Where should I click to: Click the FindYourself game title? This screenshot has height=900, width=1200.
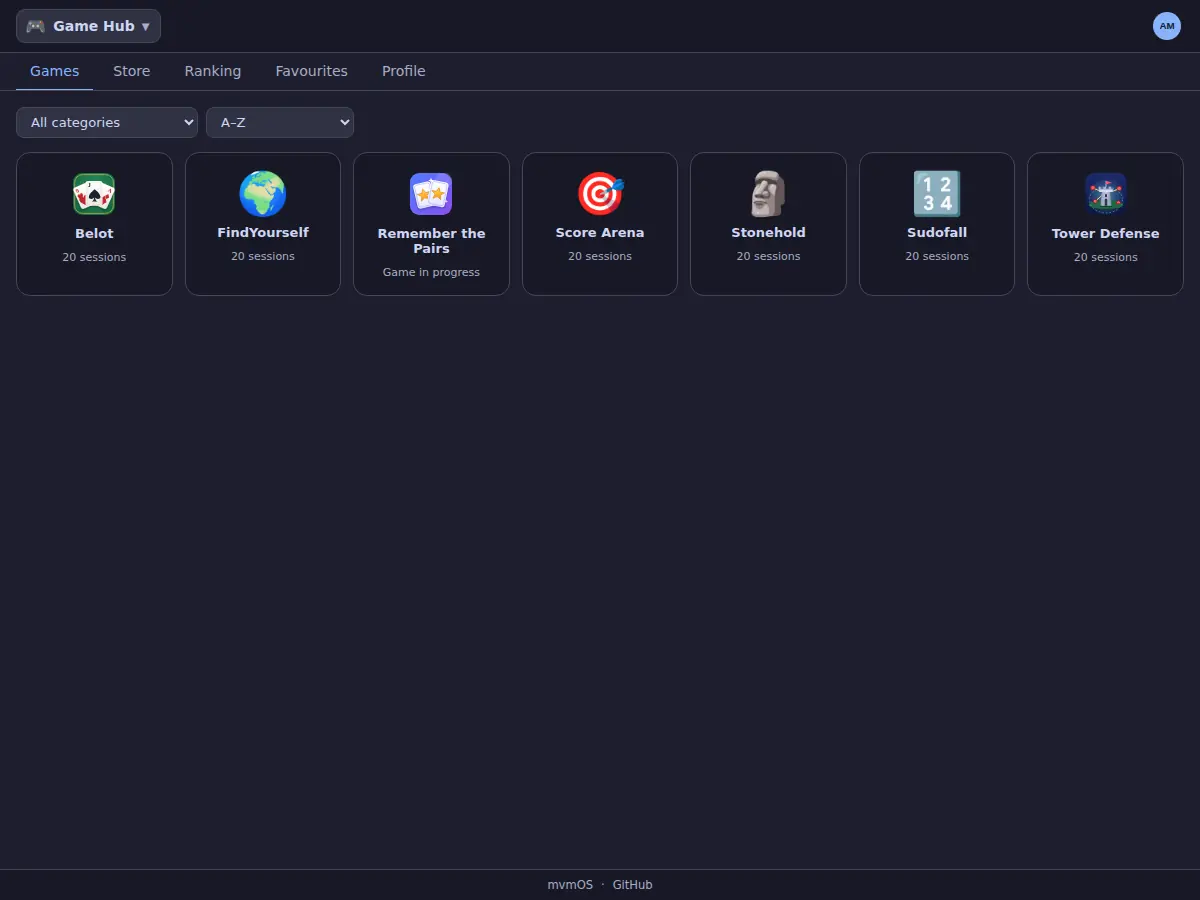263,233
